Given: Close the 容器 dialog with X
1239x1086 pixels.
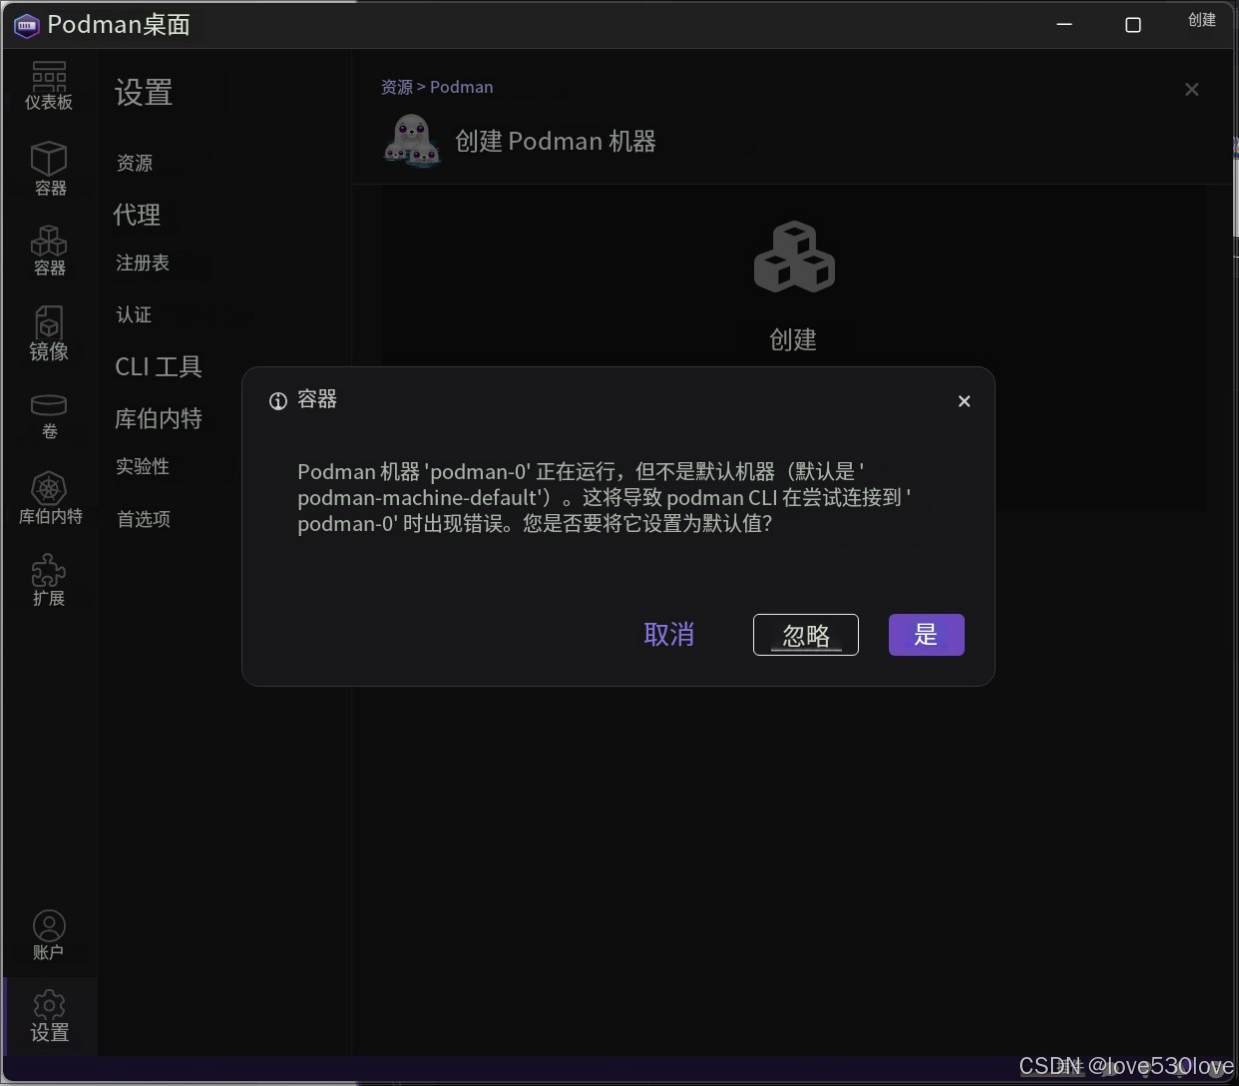Looking at the screenshot, I should point(964,401).
